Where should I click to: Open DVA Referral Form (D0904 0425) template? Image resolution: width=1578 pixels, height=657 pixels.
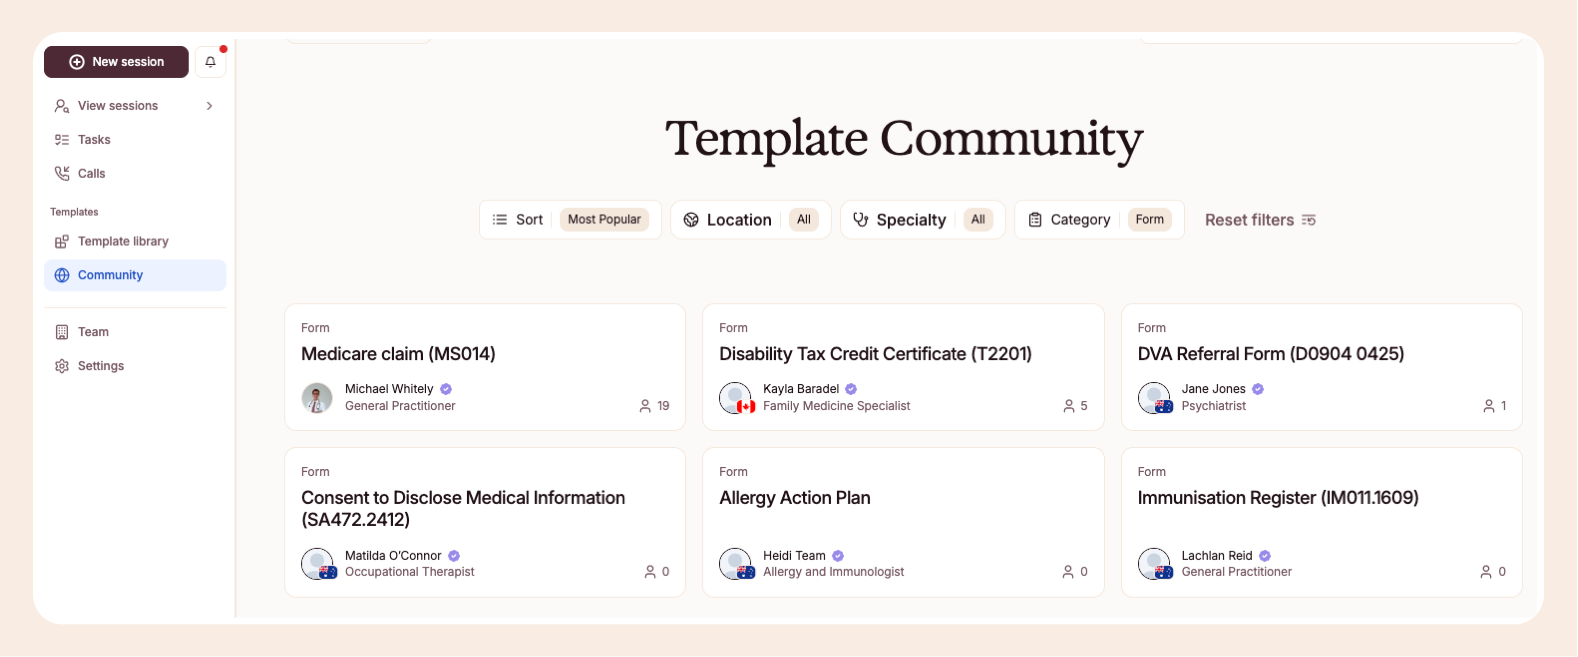coord(1322,367)
